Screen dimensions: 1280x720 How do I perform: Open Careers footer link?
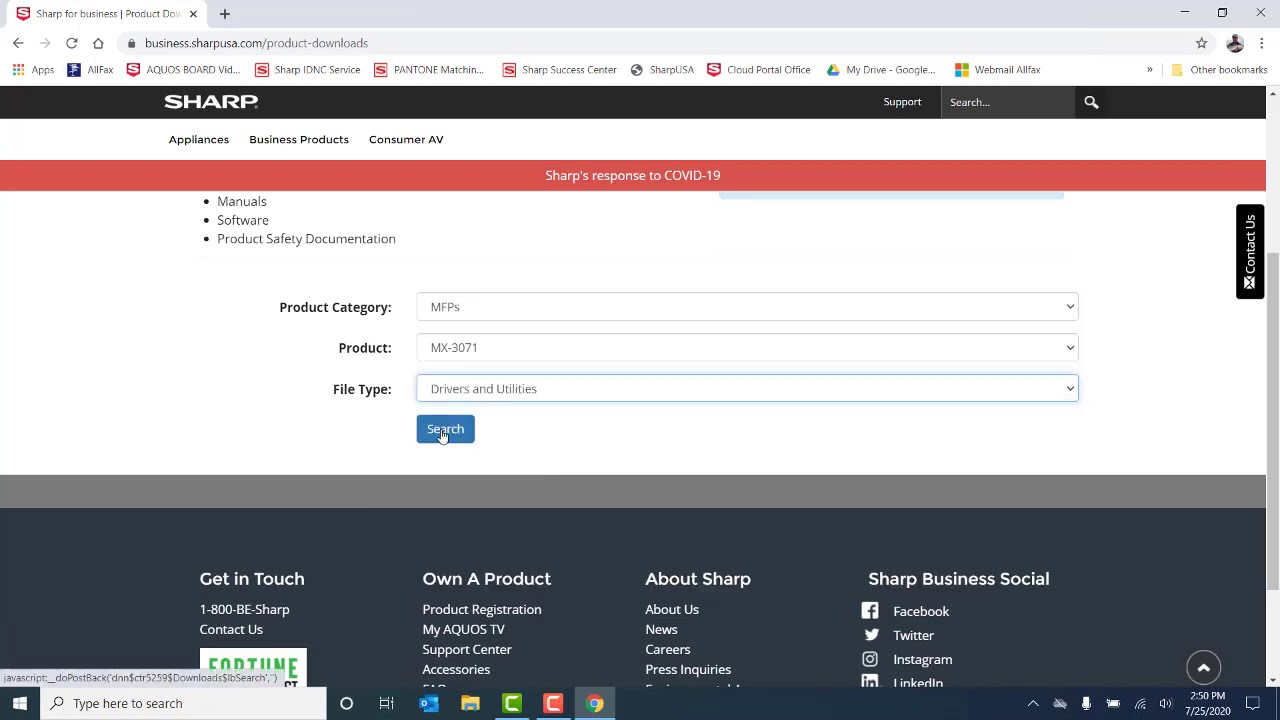[x=668, y=649]
